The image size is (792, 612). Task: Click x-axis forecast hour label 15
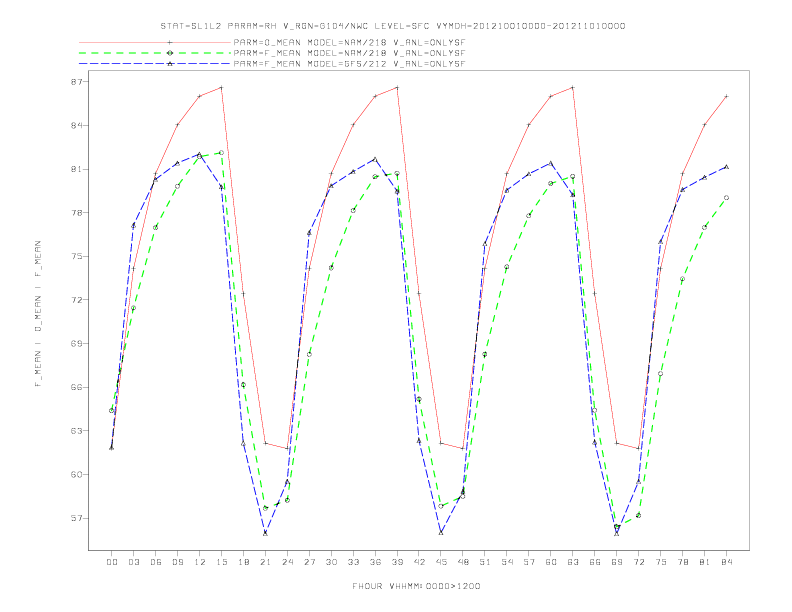click(221, 562)
